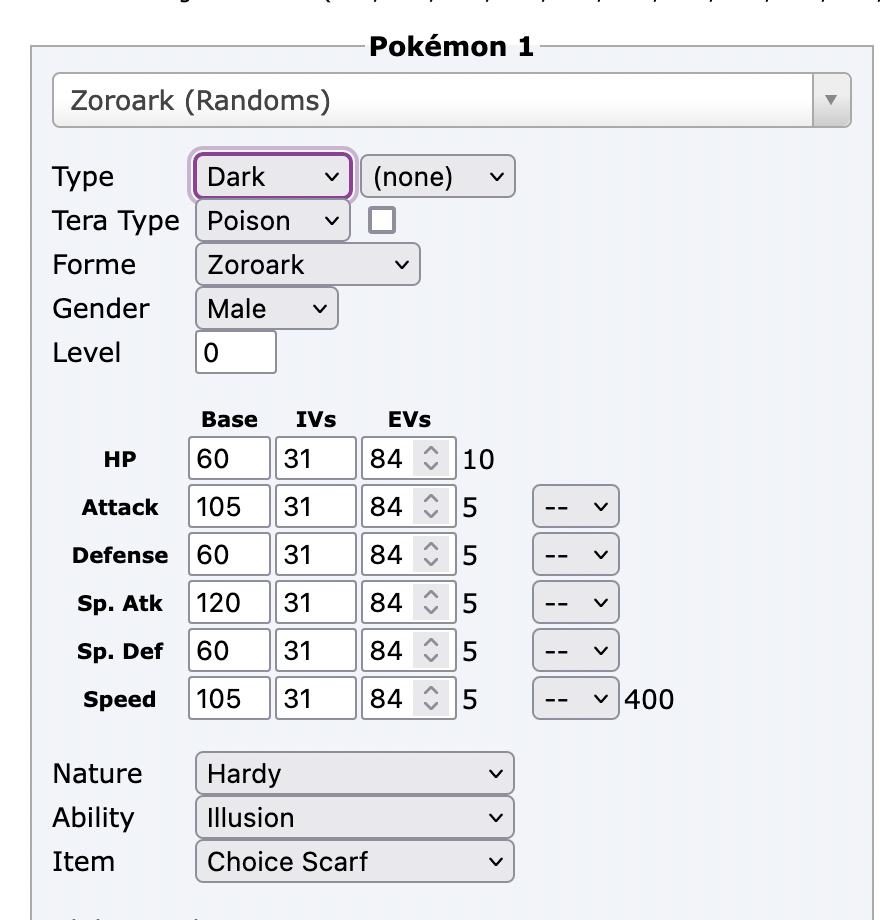Open the Speed stat boost dropdown
Screen dimensions: 880x920
576,698
